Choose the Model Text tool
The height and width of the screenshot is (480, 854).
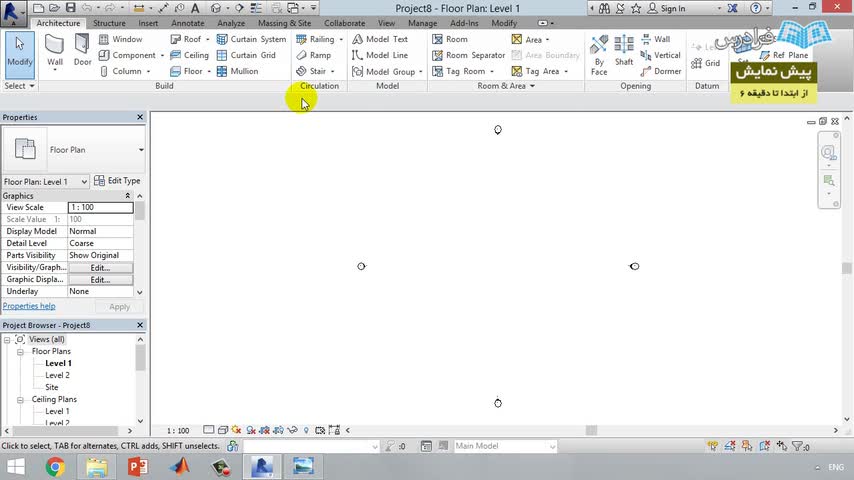click(380, 39)
